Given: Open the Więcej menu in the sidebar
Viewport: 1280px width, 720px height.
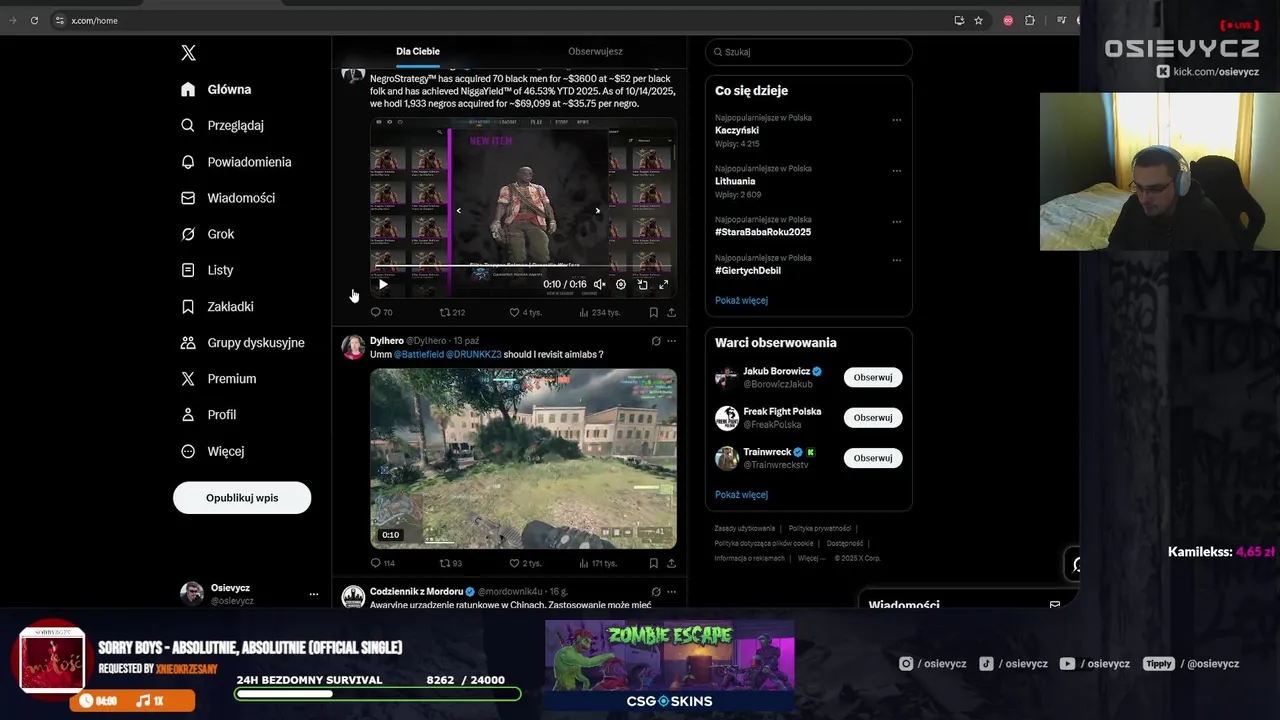Looking at the screenshot, I should click(212, 451).
